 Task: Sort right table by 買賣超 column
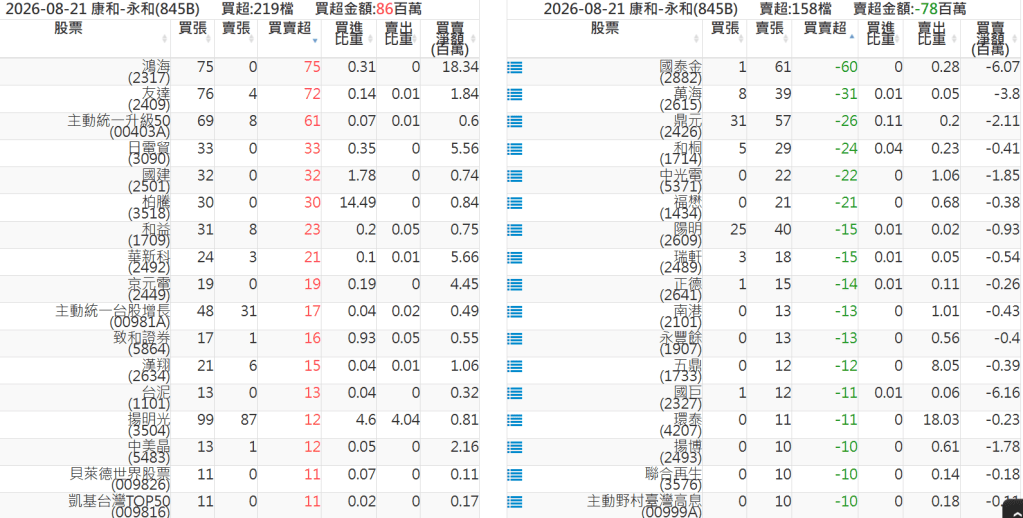pyautogui.click(x=825, y=38)
